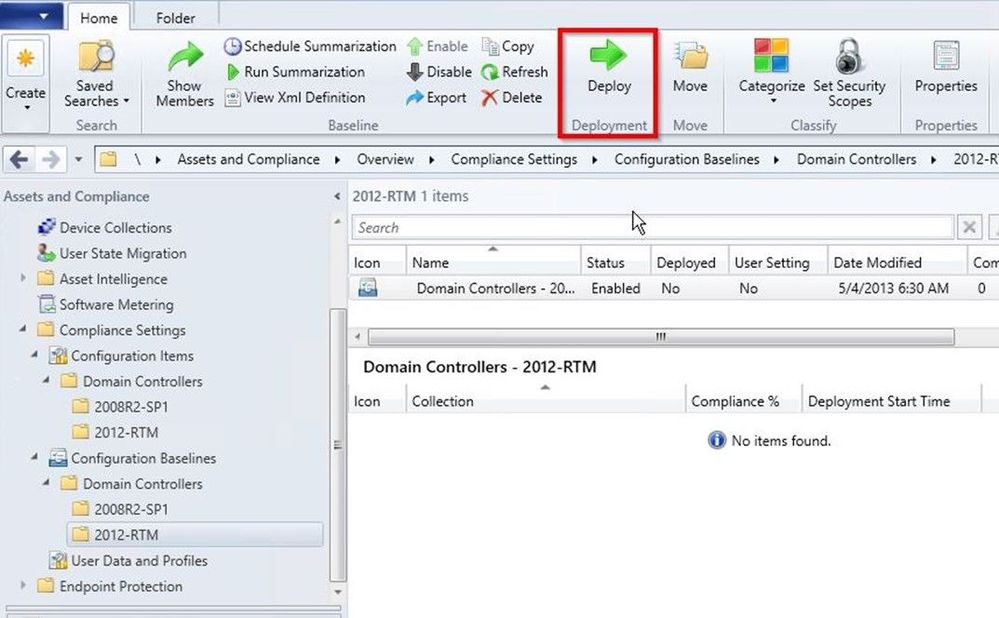The width and height of the screenshot is (999, 618).
Task: Collapse Domain Controllers under Configuration Items
Action: (47, 380)
